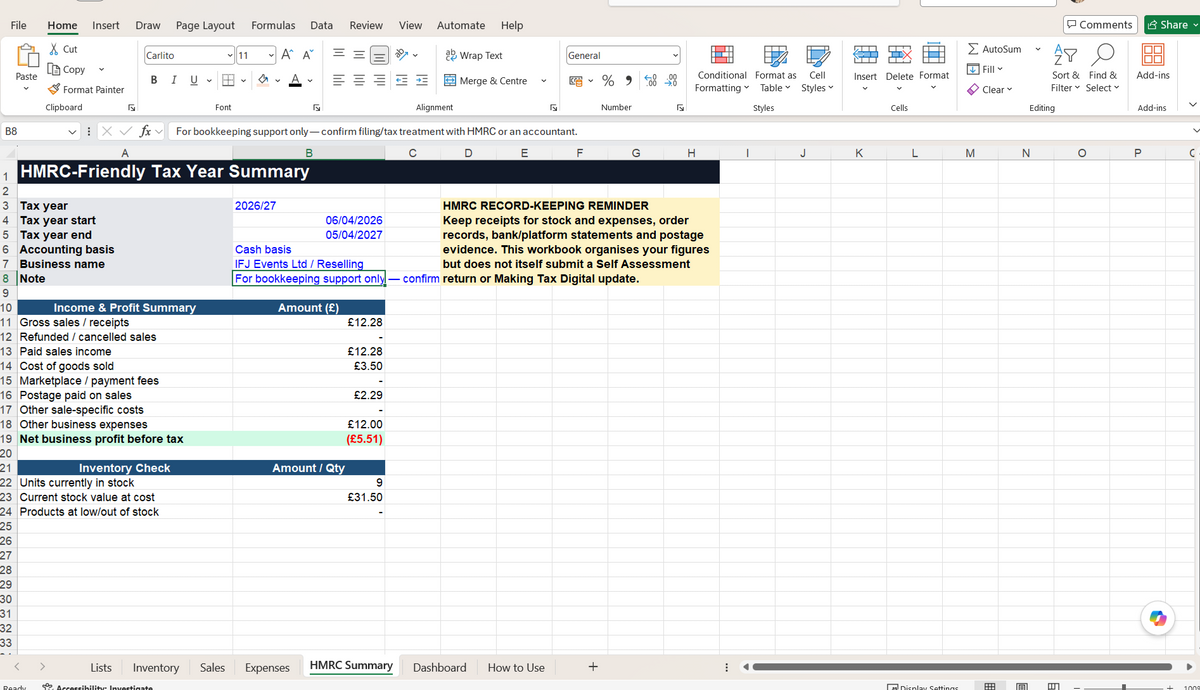Toggle bottom align
Screen dimensions: 1200x690
pos(377,56)
